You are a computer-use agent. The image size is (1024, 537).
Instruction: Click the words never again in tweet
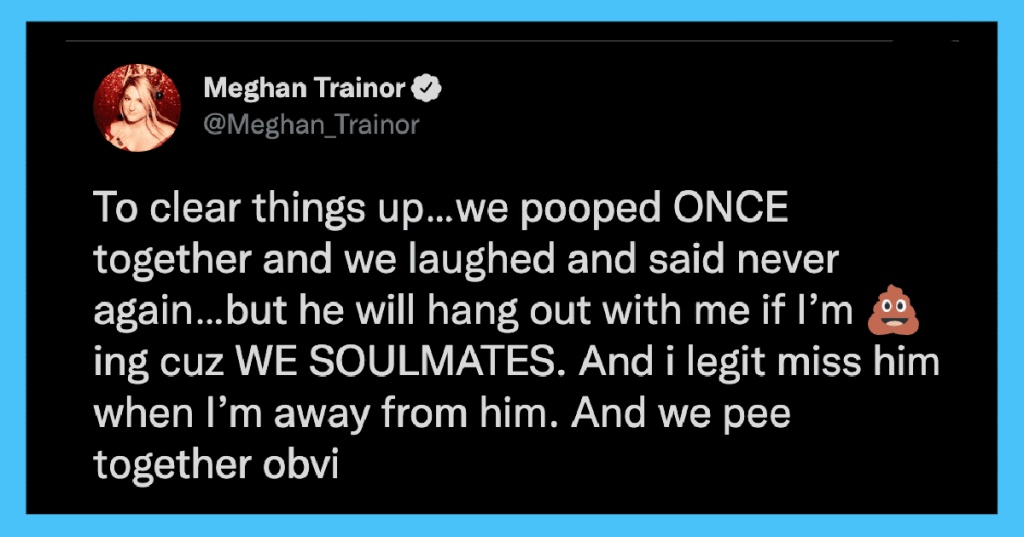pyautogui.click(x=788, y=260)
